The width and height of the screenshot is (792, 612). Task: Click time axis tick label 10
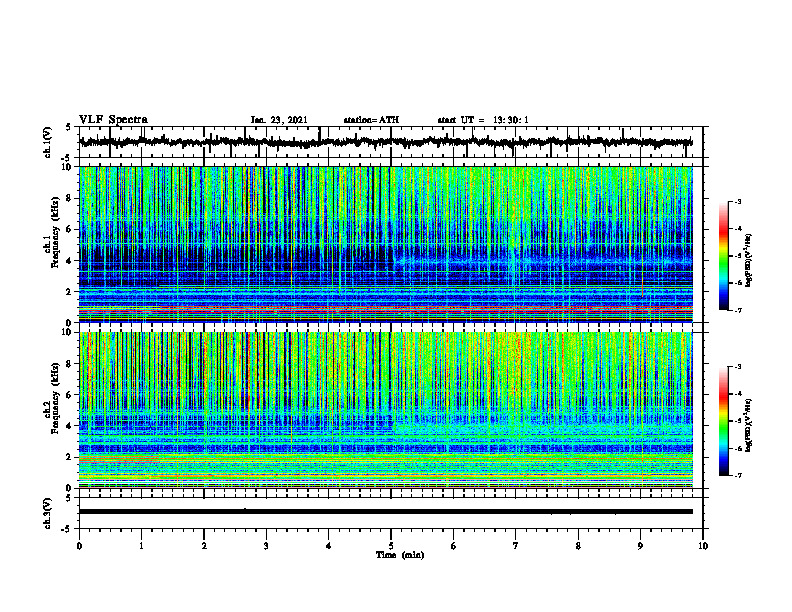tap(703, 546)
